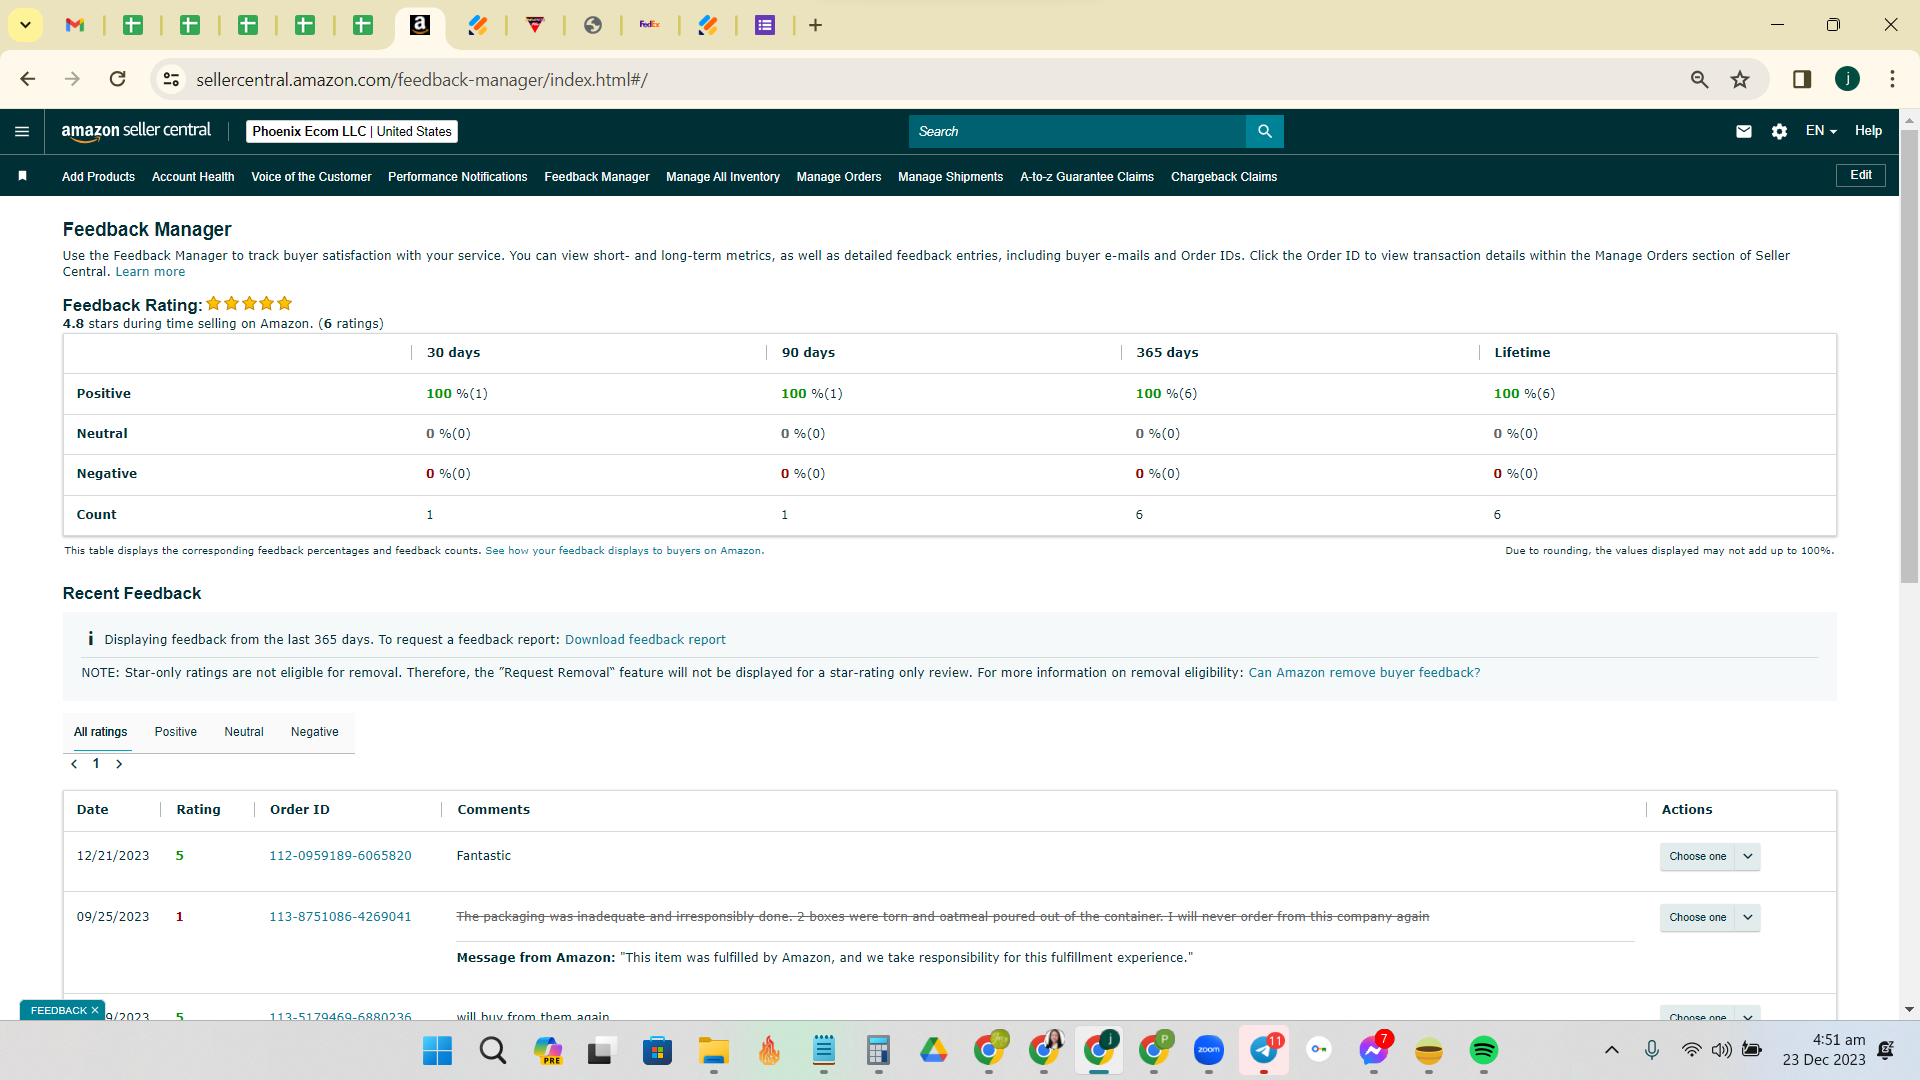The width and height of the screenshot is (1920, 1080).
Task: Open how feedback displays to buyers link
Action: 624,551
